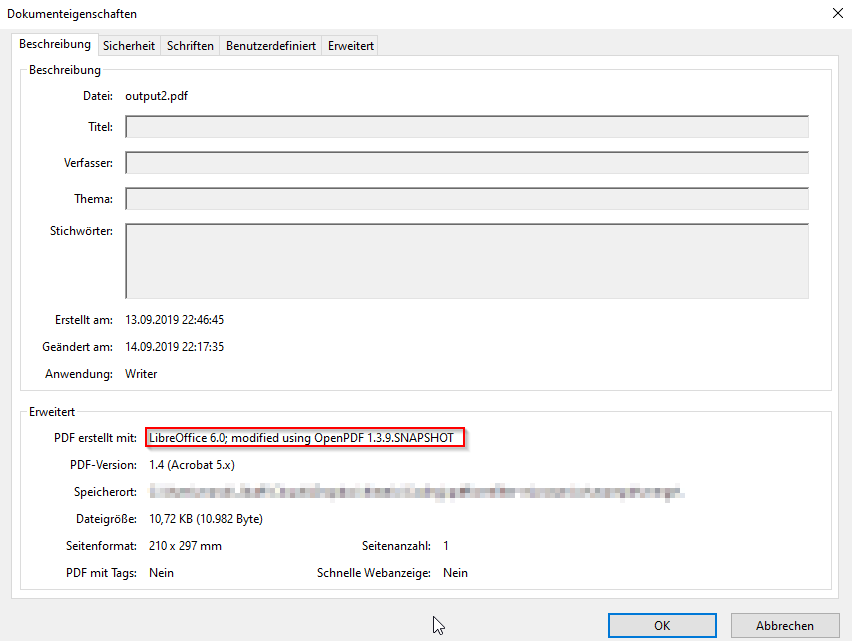Switch to the Benutzerdefiniert tab
The image size is (852, 641).
coord(271,45)
